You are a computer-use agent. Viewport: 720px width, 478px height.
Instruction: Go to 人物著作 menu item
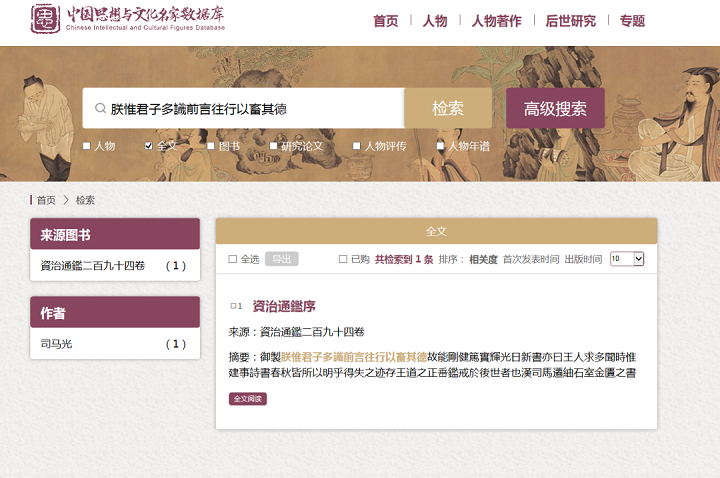click(x=496, y=21)
